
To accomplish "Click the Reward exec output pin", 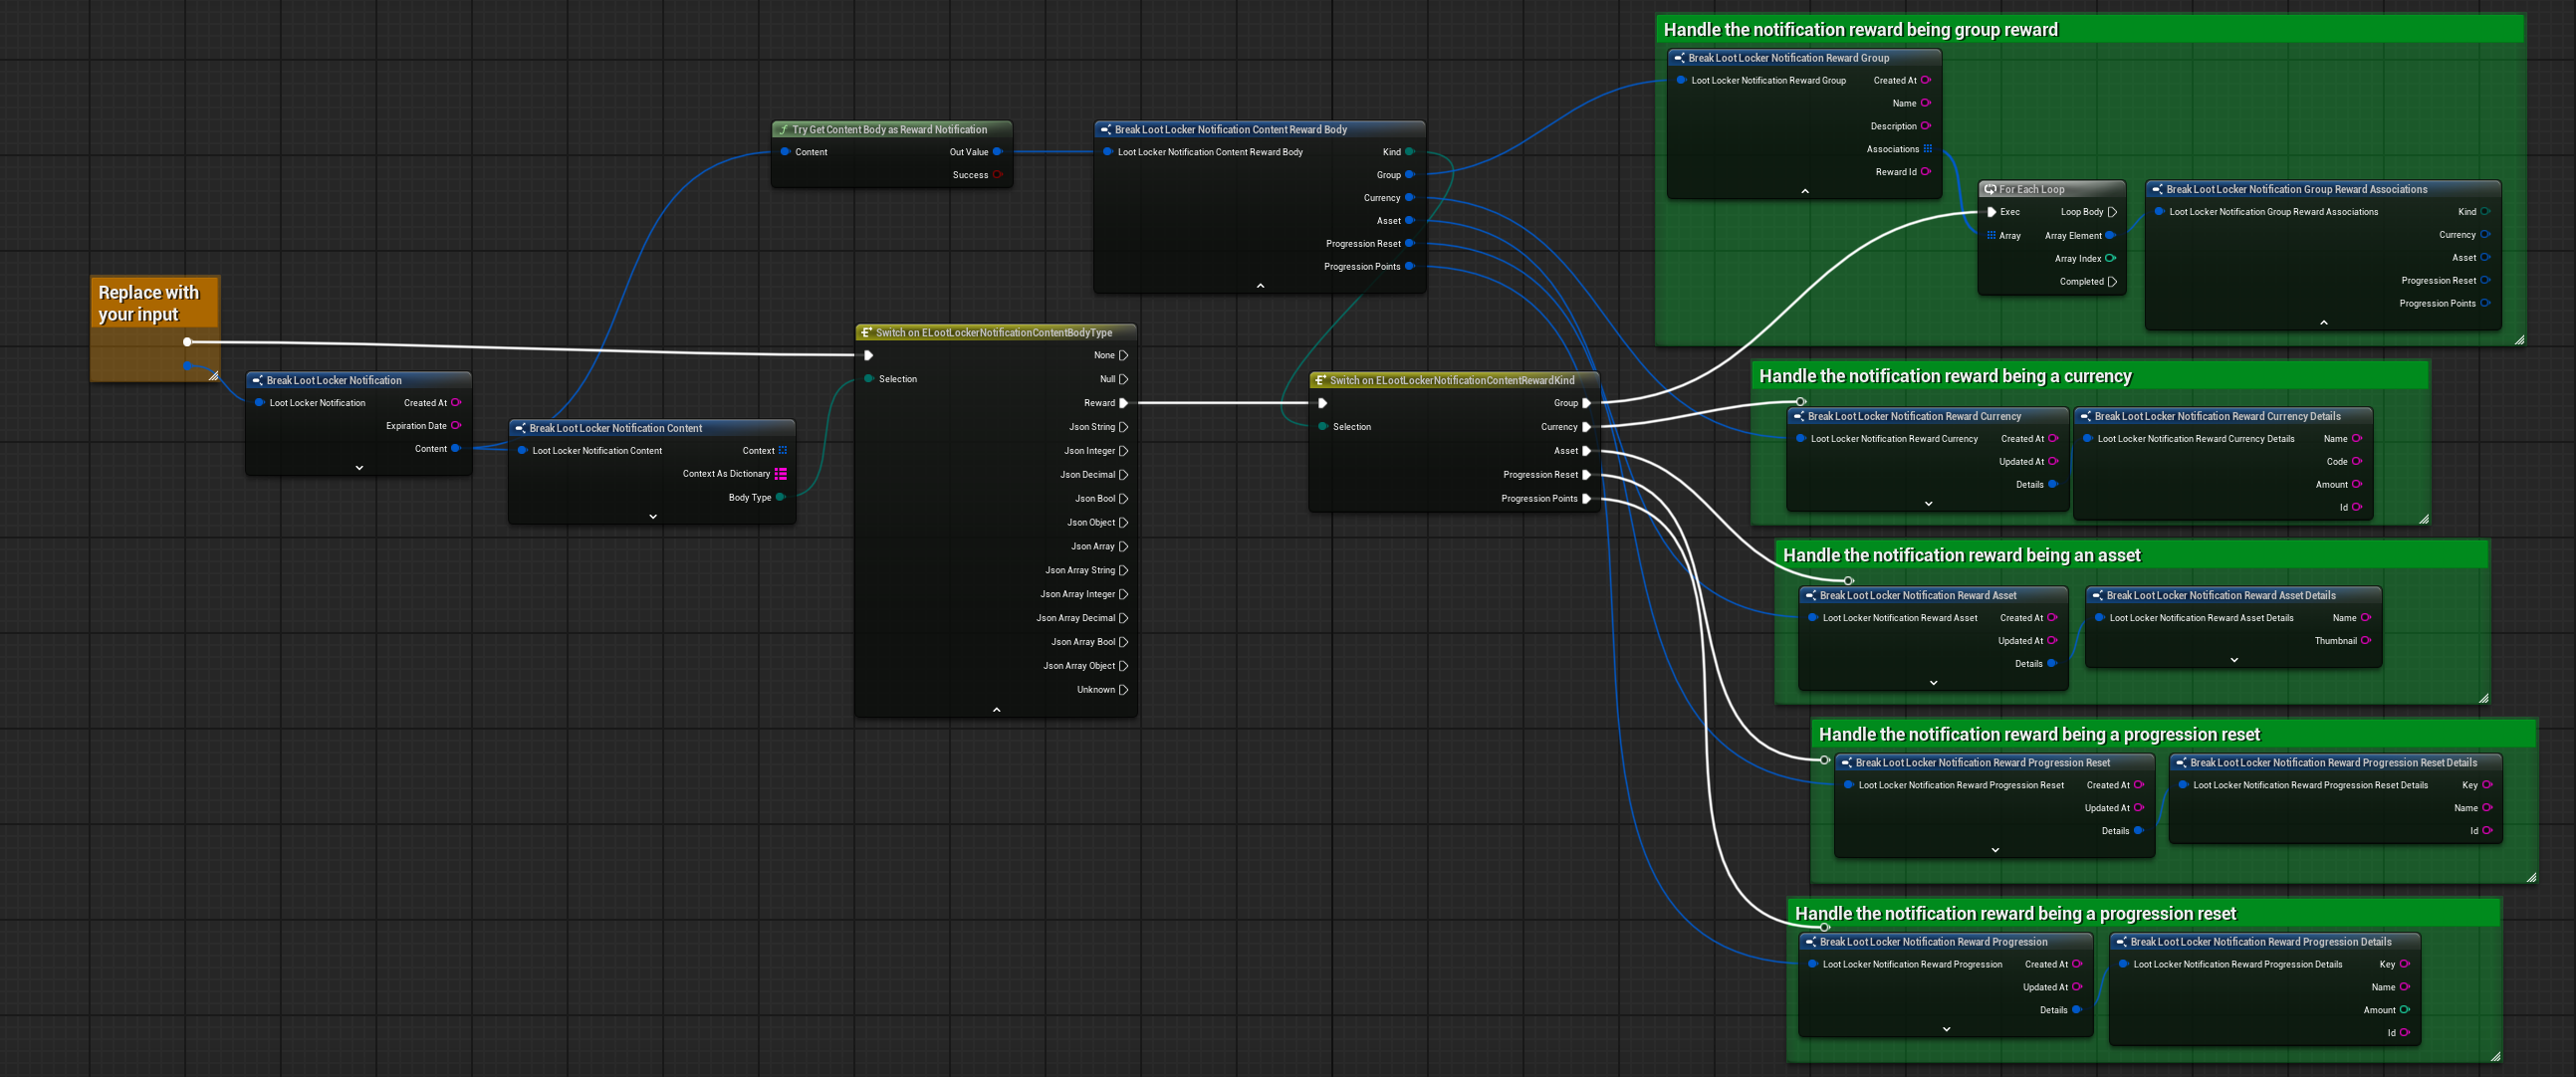I will (1123, 403).
